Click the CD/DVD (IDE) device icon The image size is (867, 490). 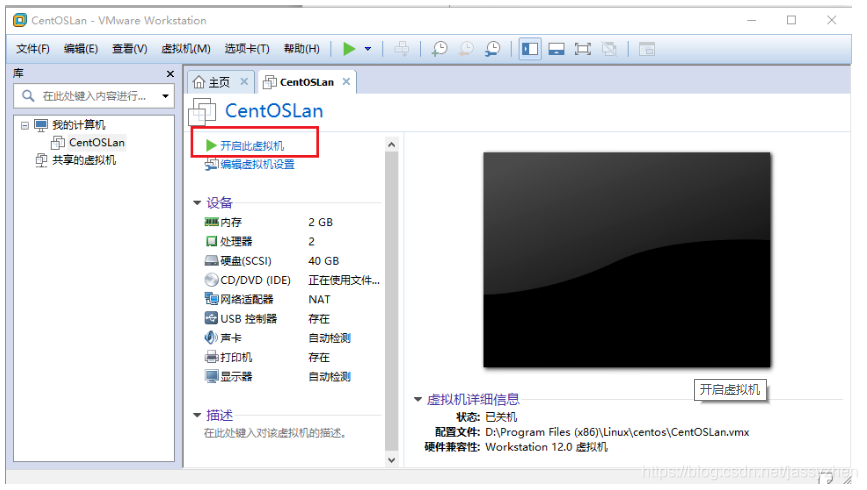211,280
